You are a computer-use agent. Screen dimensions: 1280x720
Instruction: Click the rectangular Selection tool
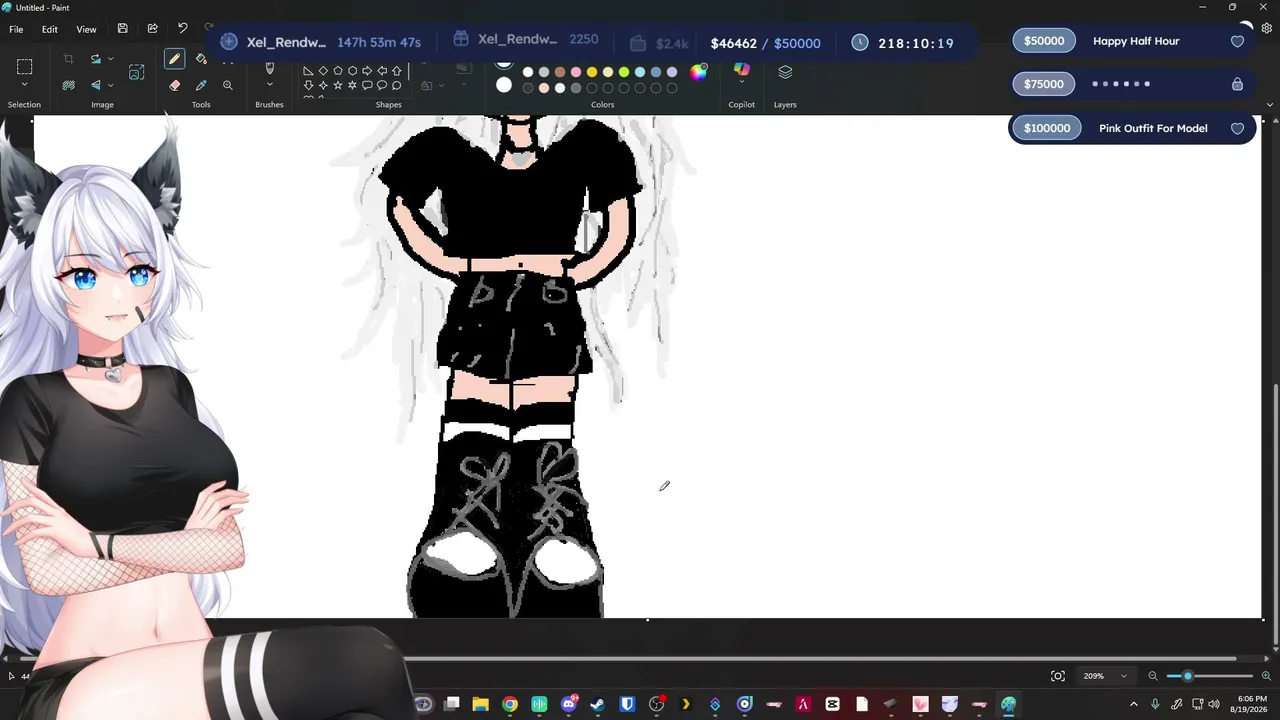24,67
